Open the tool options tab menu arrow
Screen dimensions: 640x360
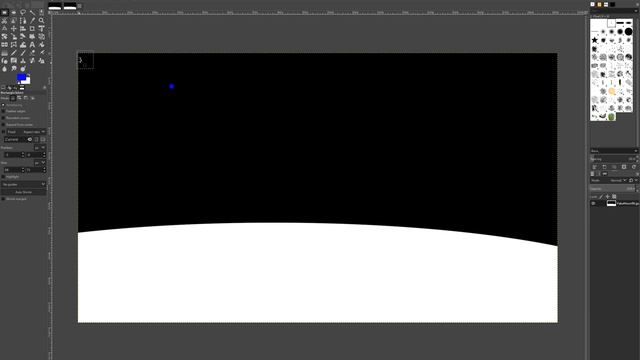click(44, 87)
